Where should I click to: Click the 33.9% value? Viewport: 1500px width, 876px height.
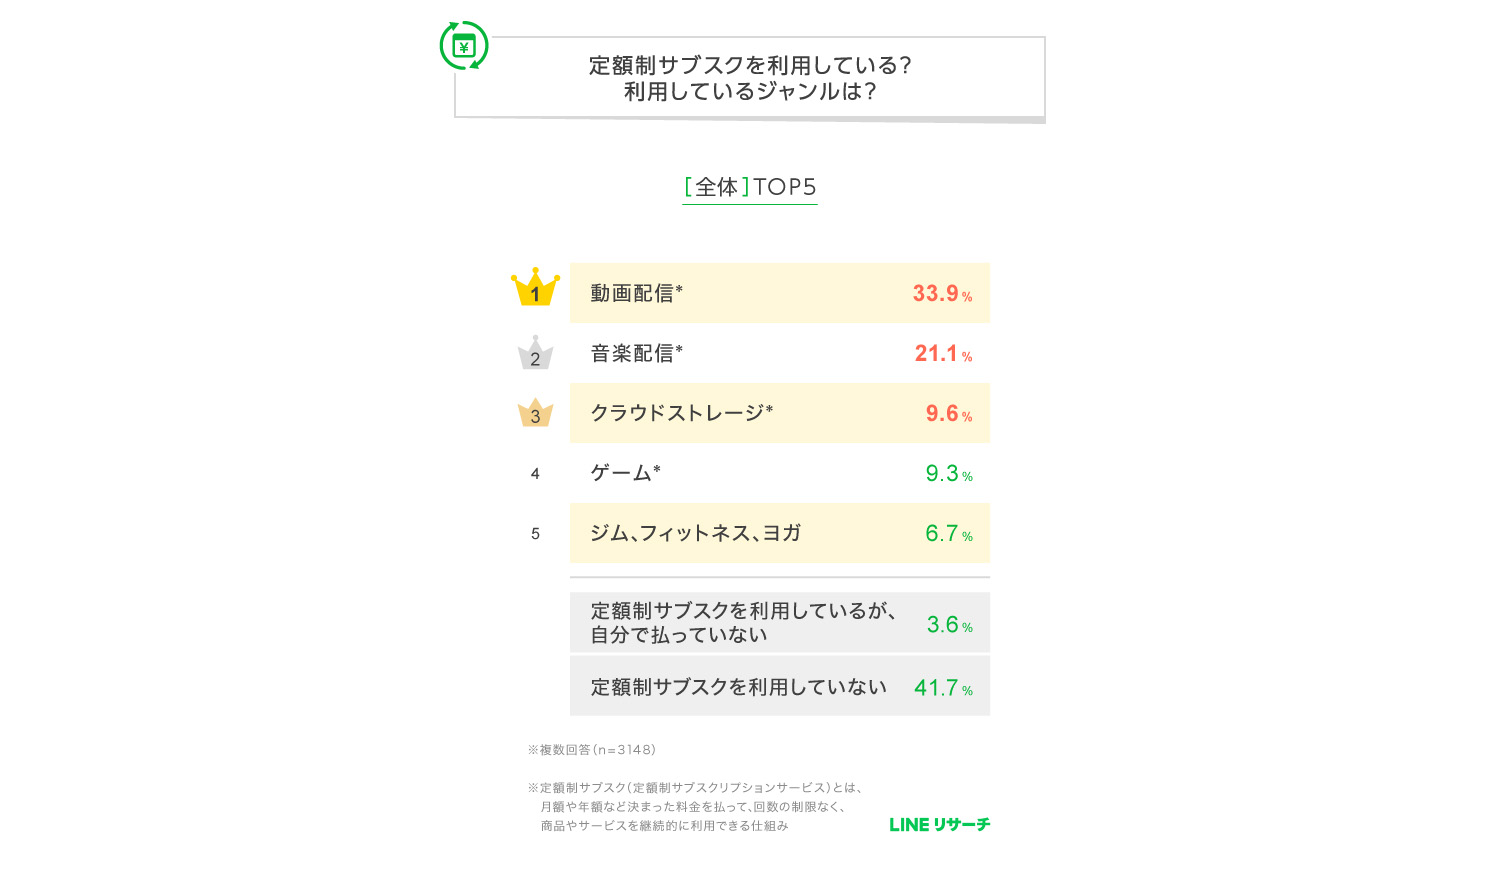[941, 294]
